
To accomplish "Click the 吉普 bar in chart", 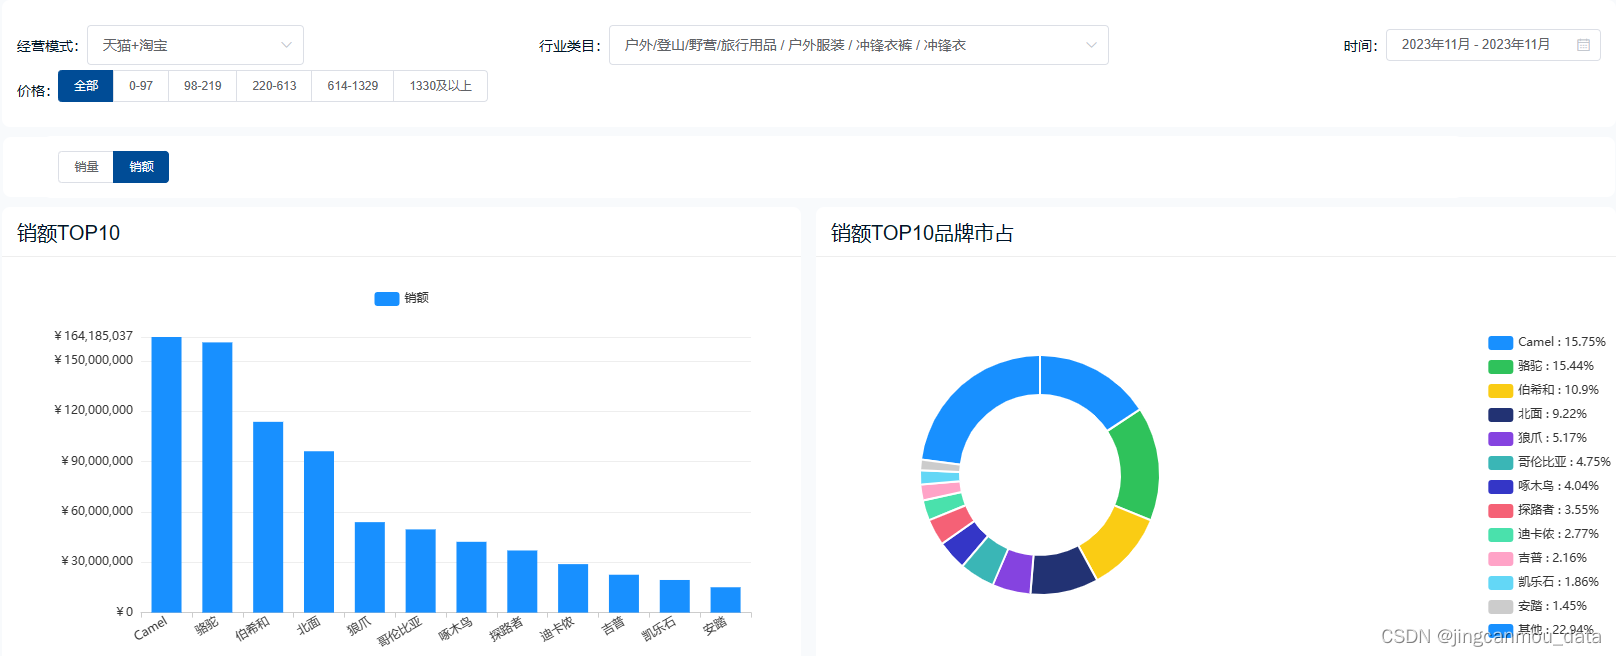I will [624, 594].
